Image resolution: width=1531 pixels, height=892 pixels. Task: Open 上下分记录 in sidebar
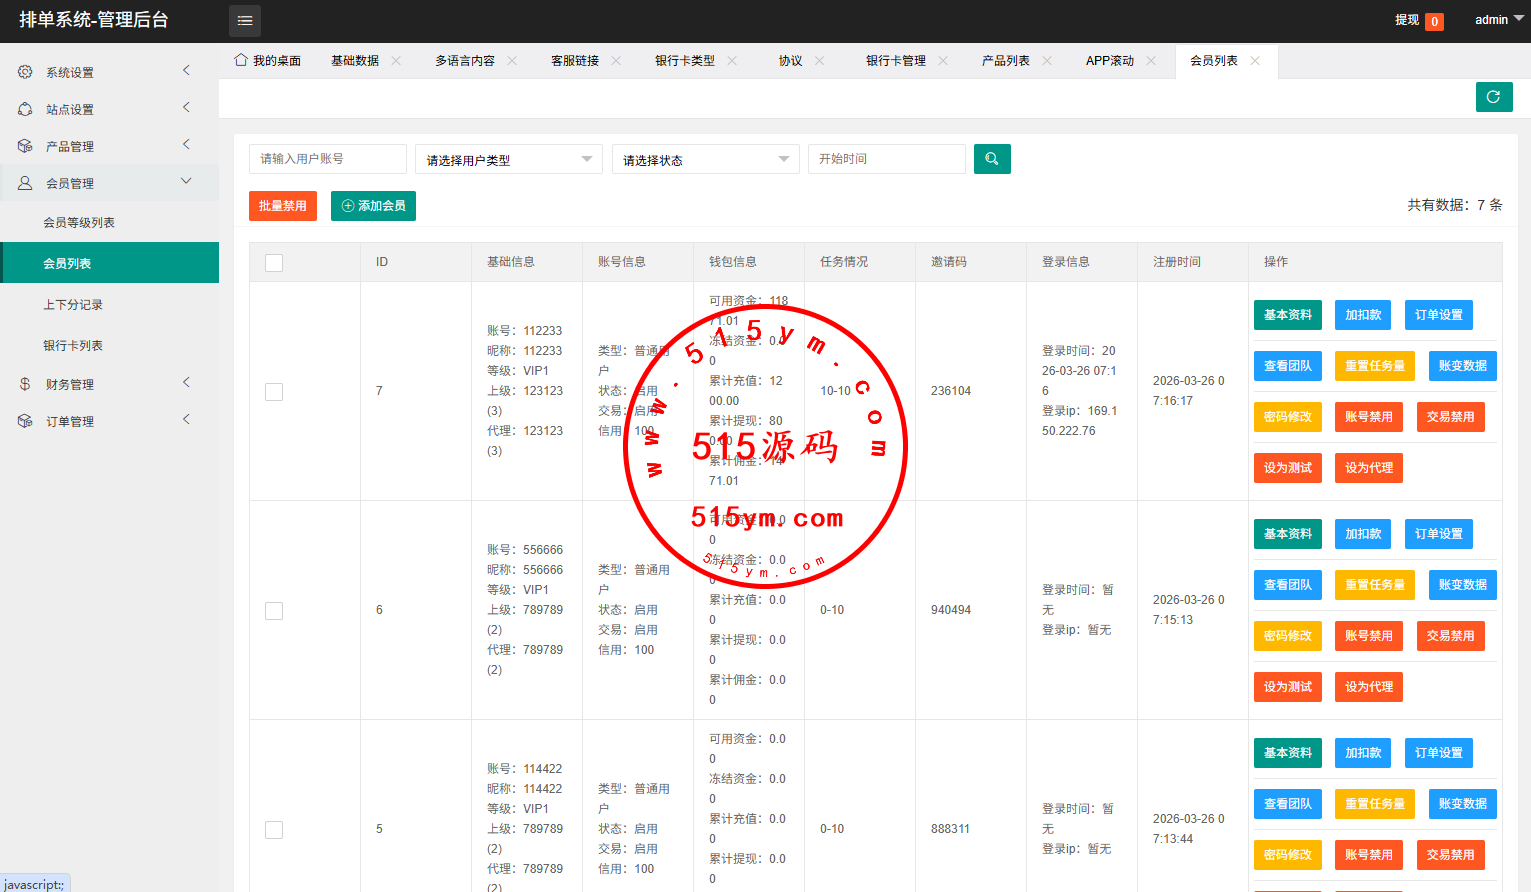[x=73, y=305]
